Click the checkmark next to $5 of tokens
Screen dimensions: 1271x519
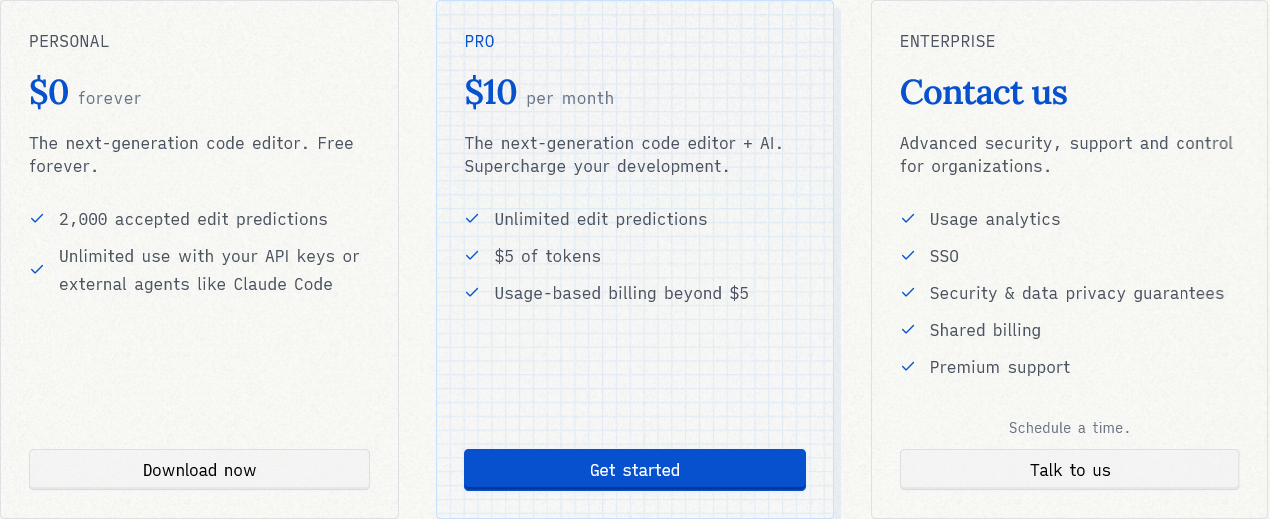(x=472, y=256)
